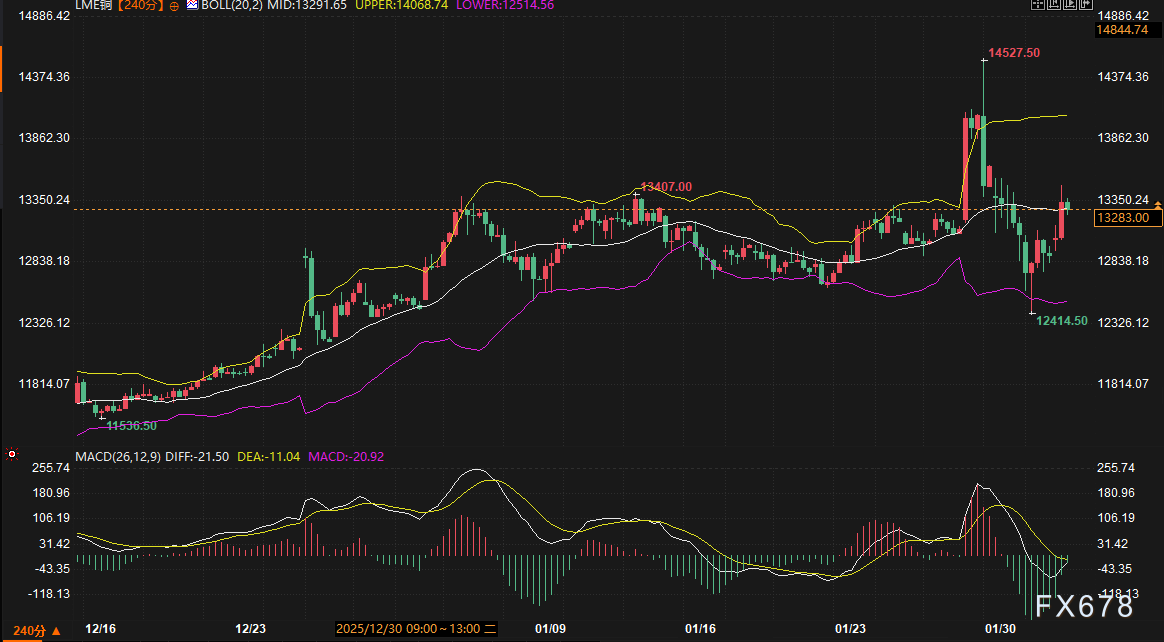Image resolution: width=1164 pixels, height=642 pixels.
Task: Click the 13283.00 current price tag
Action: pyautogui.click(x=1122, y=217)
